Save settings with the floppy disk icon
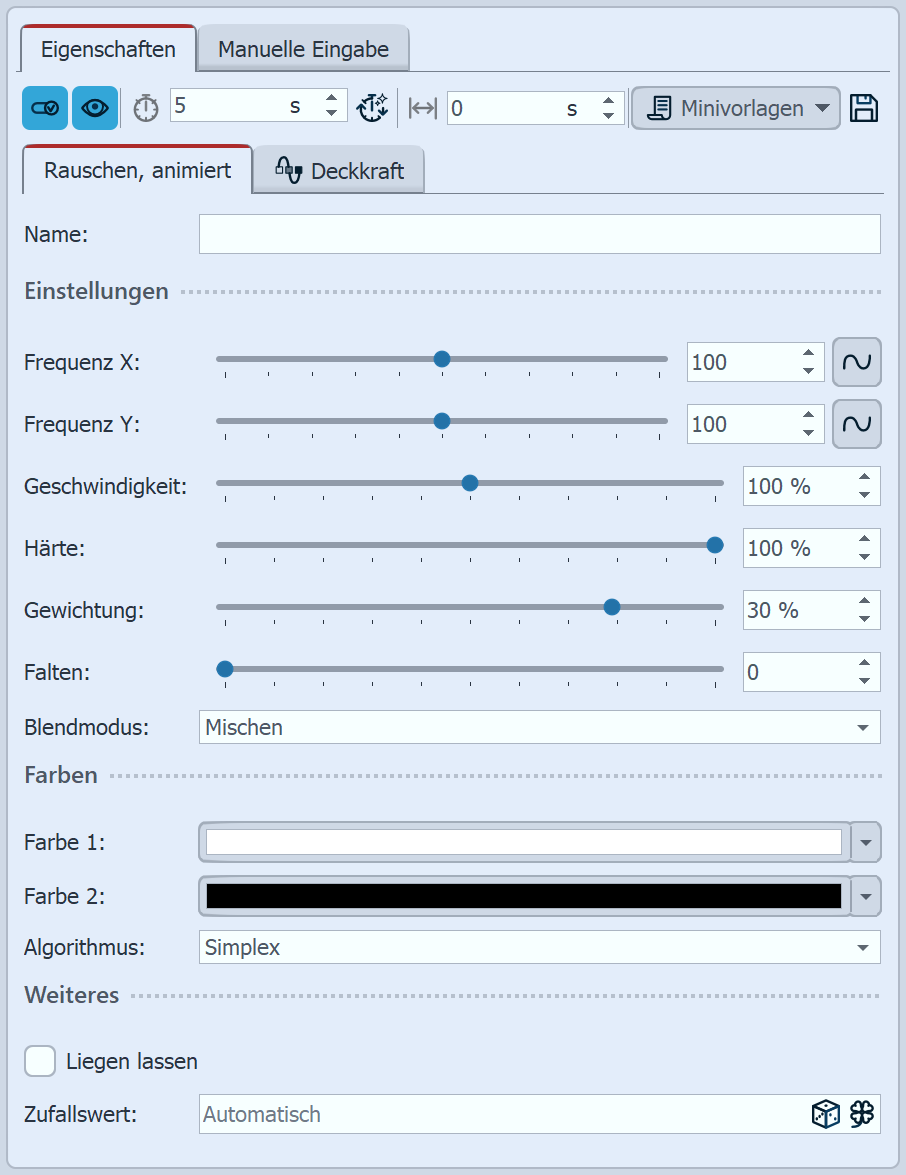The height and width of the screenshot is (1175, 906). point(864,108)
